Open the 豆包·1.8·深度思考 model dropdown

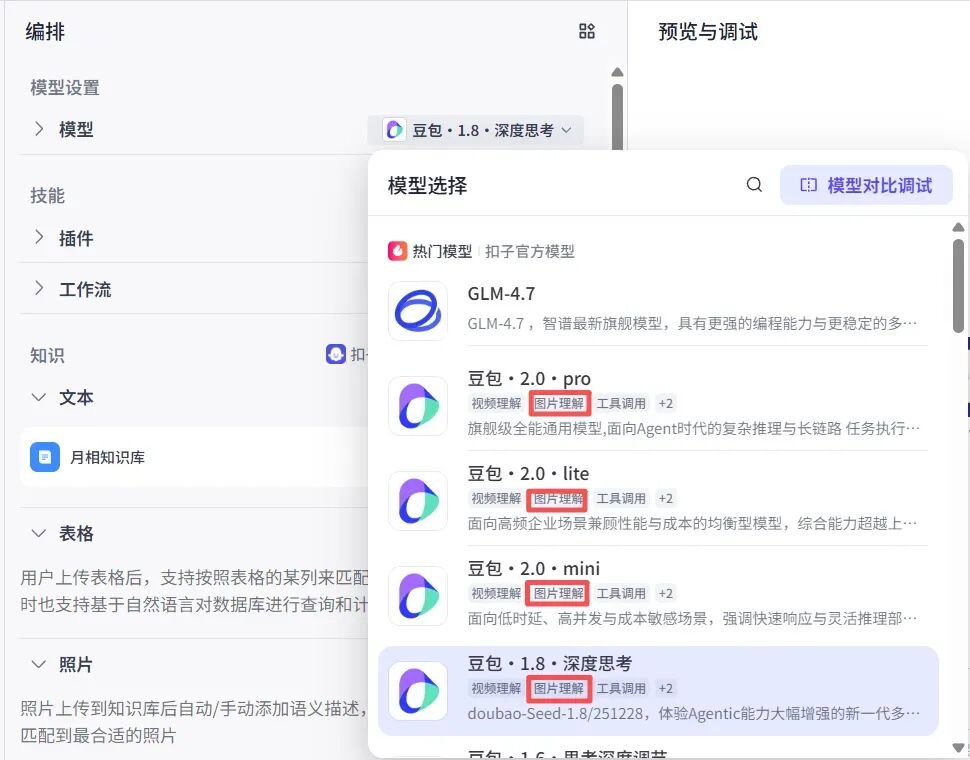pos(475,130)
